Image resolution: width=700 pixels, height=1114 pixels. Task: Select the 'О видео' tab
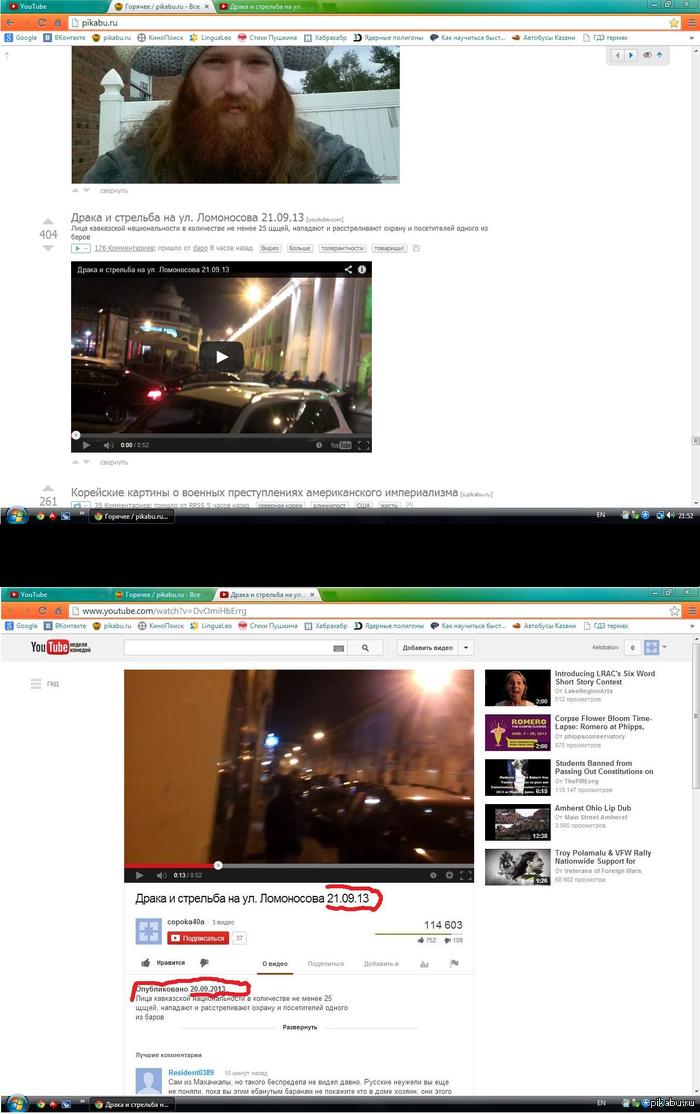tap(274, 964)
